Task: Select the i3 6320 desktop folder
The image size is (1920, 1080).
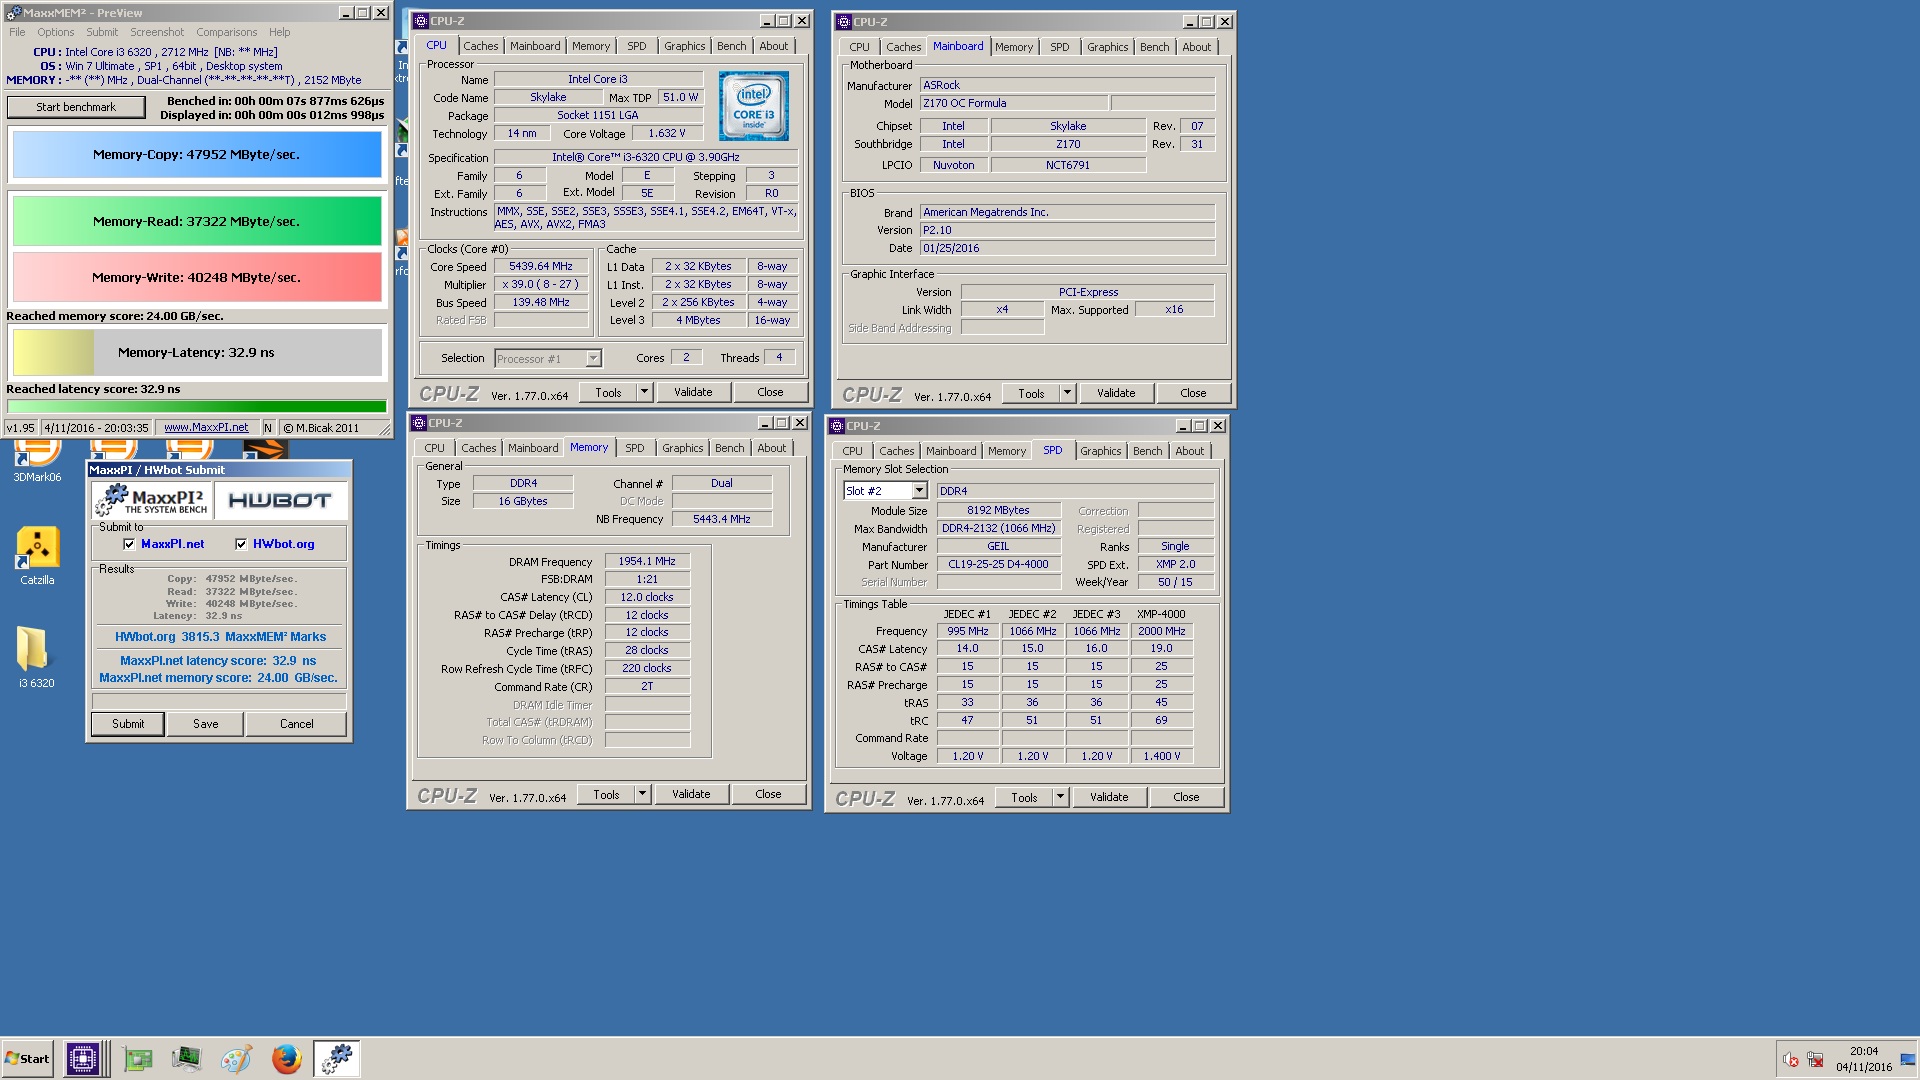Action: [36, 657]
